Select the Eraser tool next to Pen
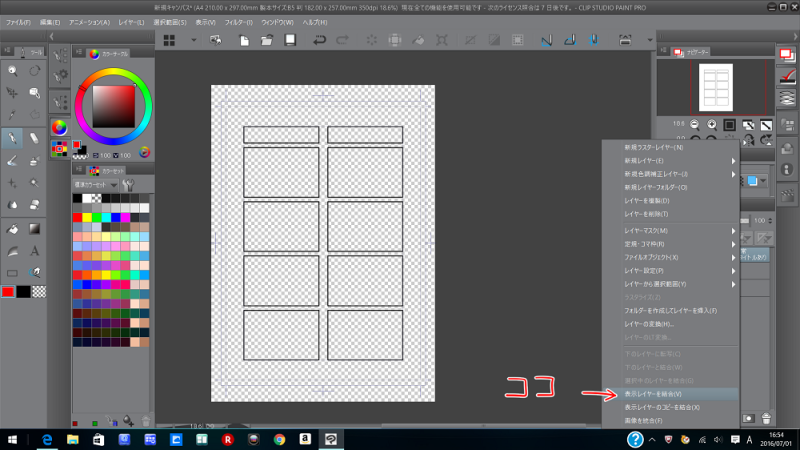The image size is (800, 450). [34, 138]
